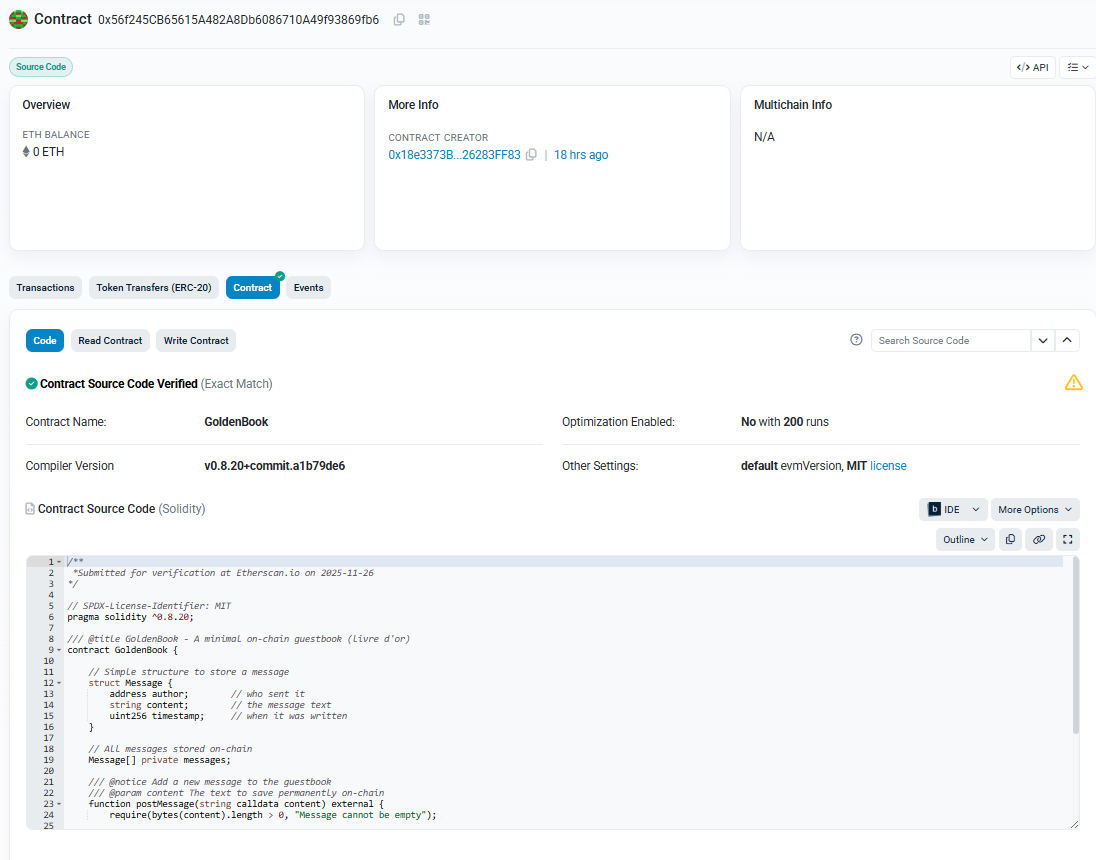Collapse the Message struct at line 12
Viewport: 1096px width, 860px height.
pos(59,683)
